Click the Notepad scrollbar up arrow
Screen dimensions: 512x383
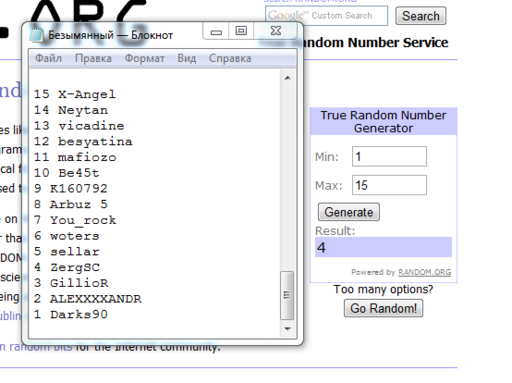[287, 78]
